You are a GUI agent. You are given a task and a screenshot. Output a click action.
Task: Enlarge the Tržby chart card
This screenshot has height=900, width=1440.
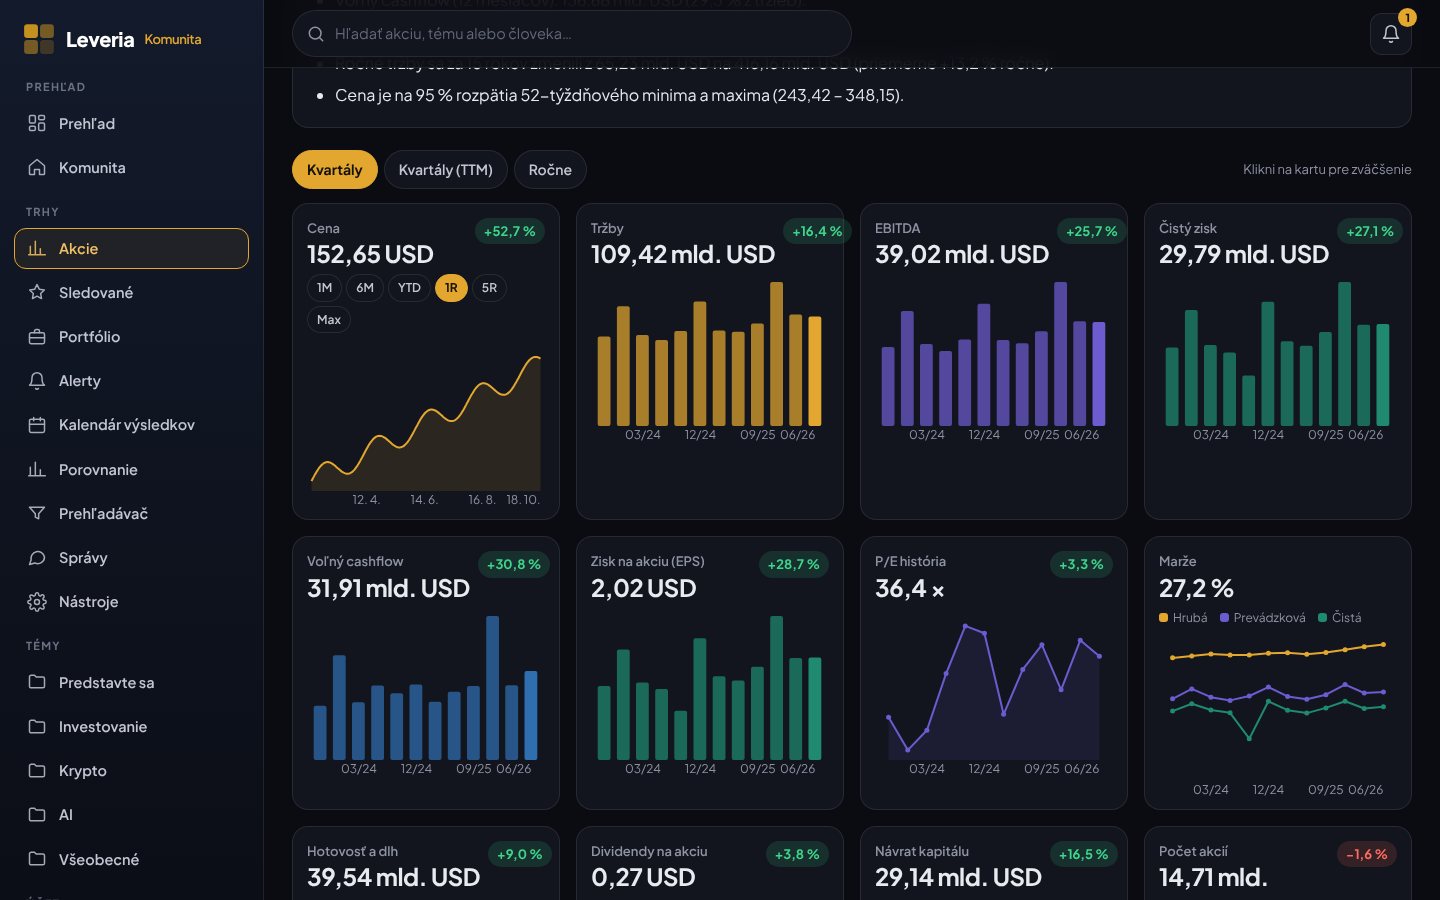710,361
